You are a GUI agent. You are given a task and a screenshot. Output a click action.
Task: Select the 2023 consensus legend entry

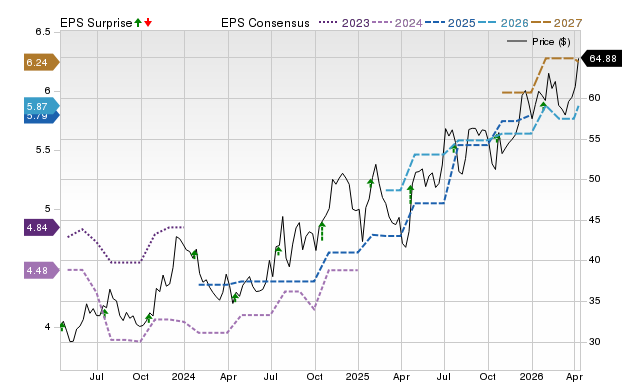pyautogui.click(x=344, y=23)
